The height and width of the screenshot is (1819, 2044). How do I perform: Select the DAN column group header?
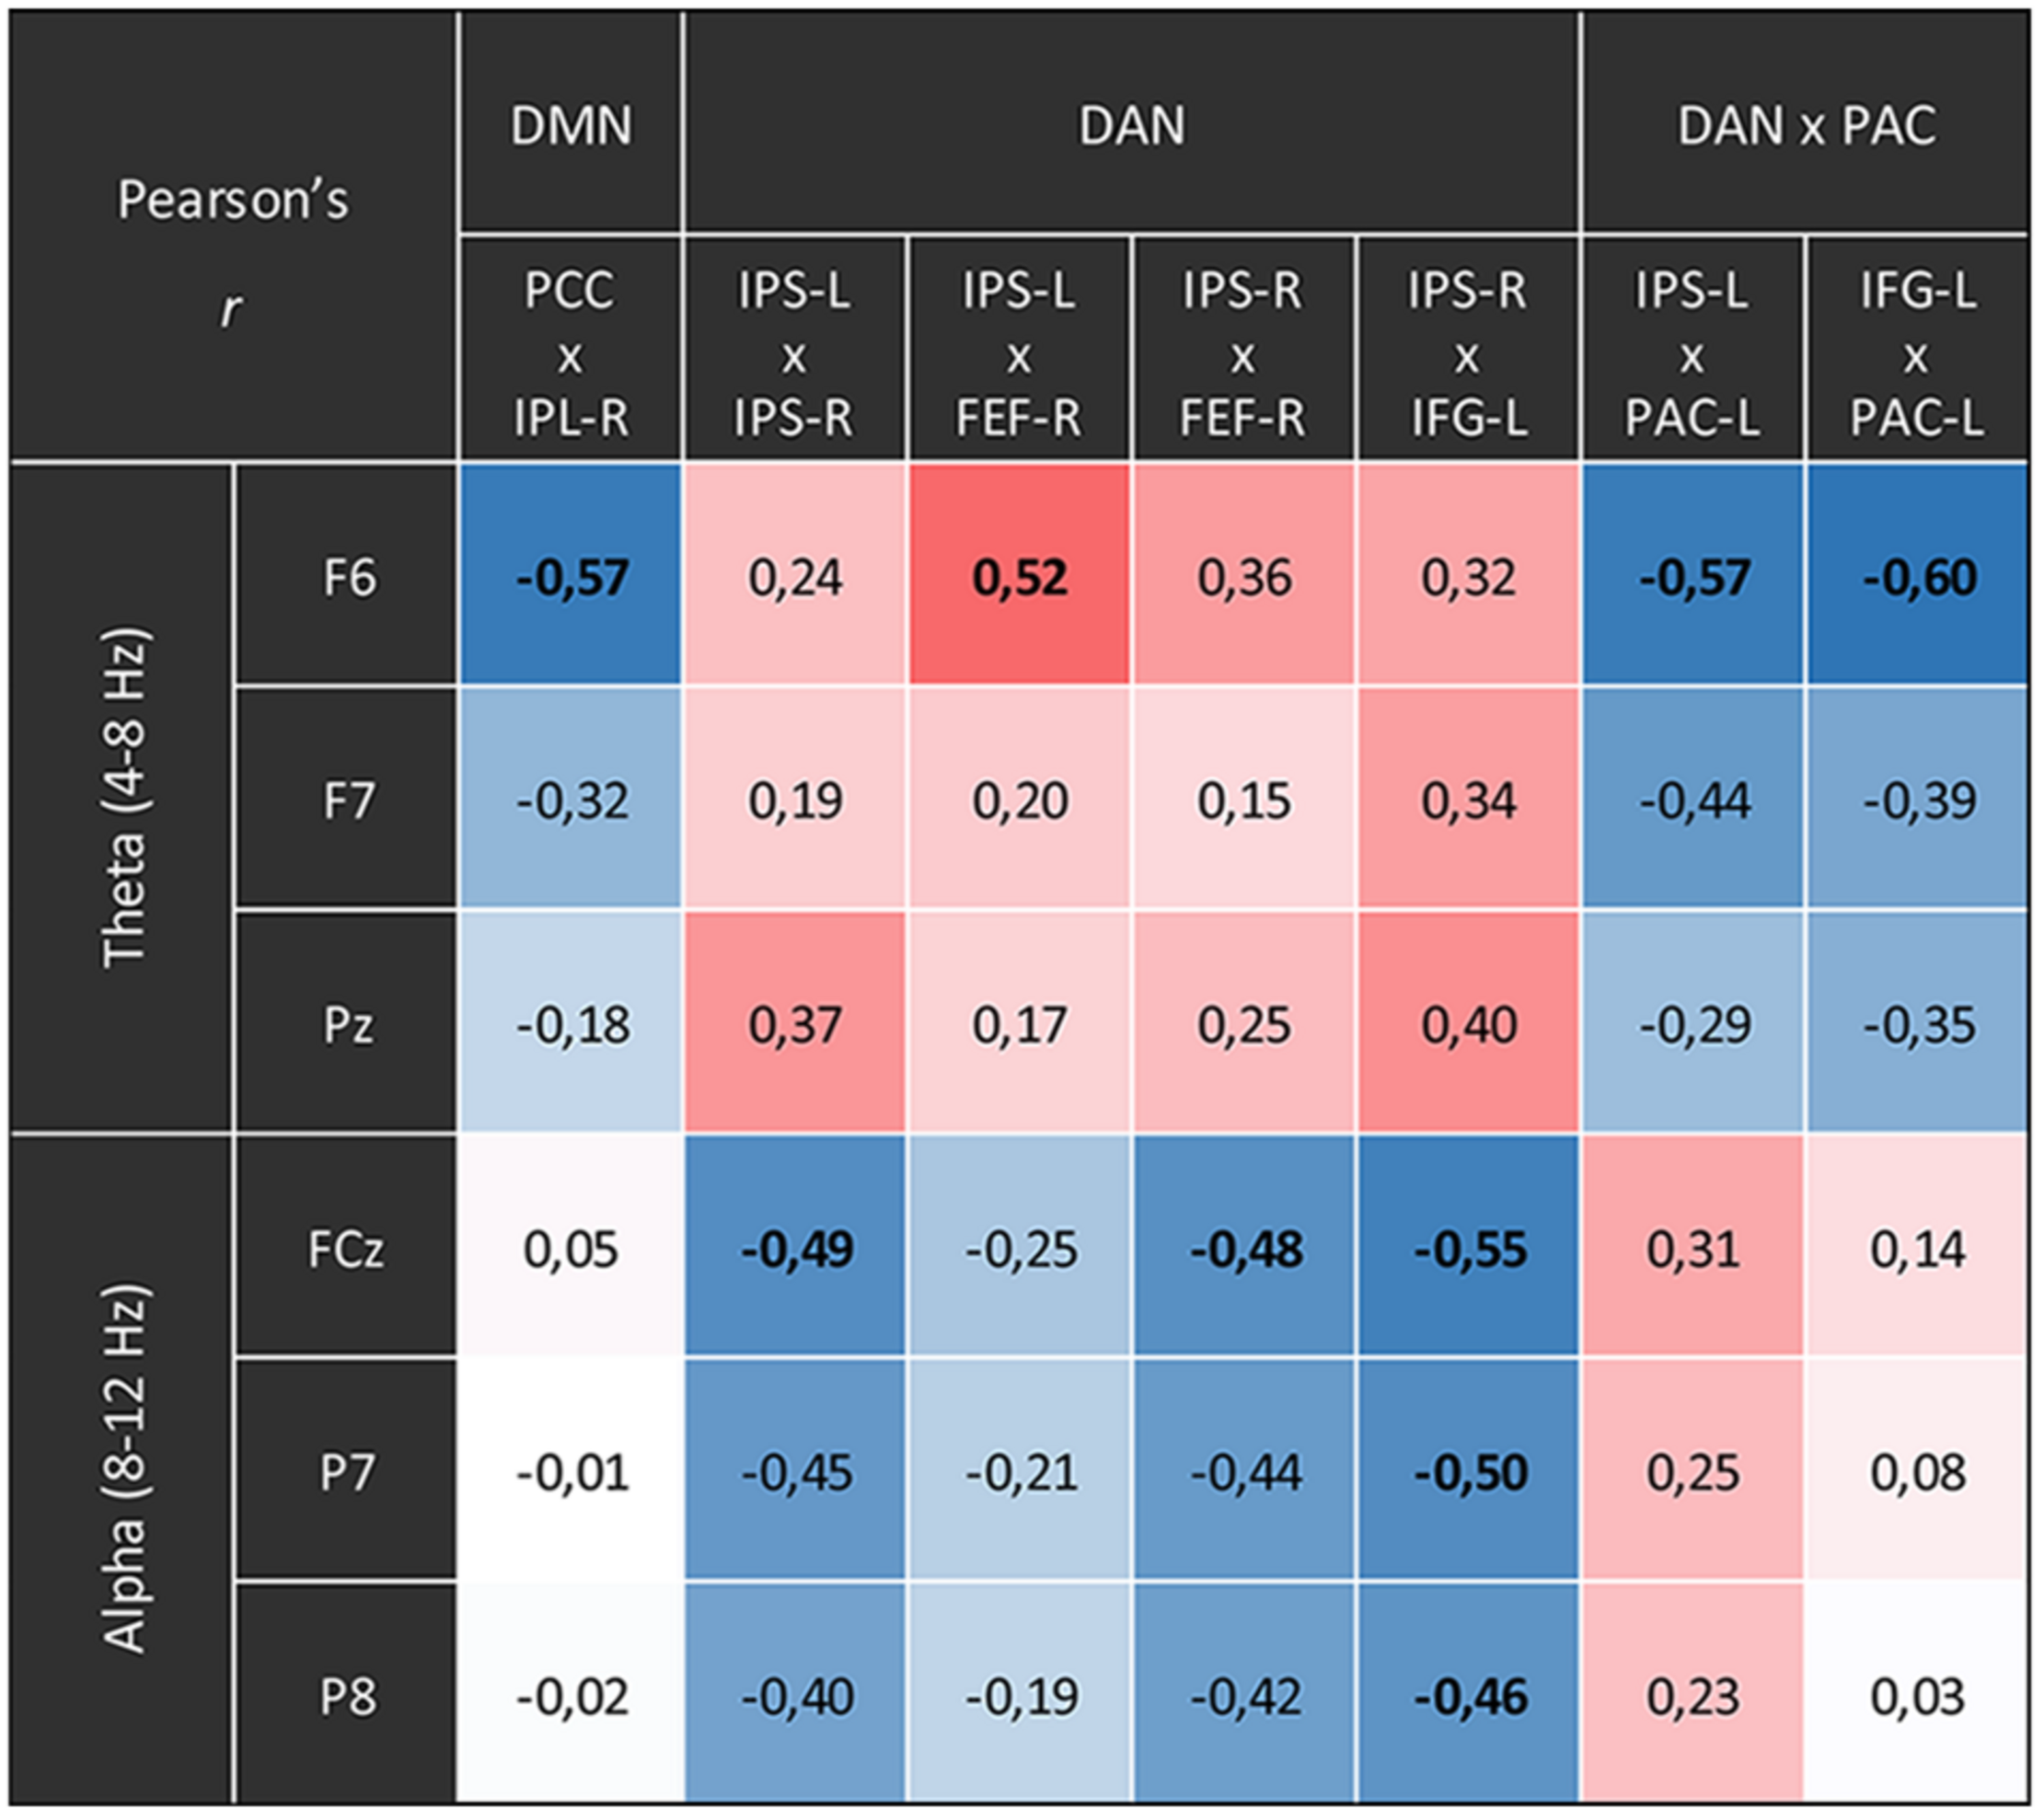click(x=1131, y=125)
